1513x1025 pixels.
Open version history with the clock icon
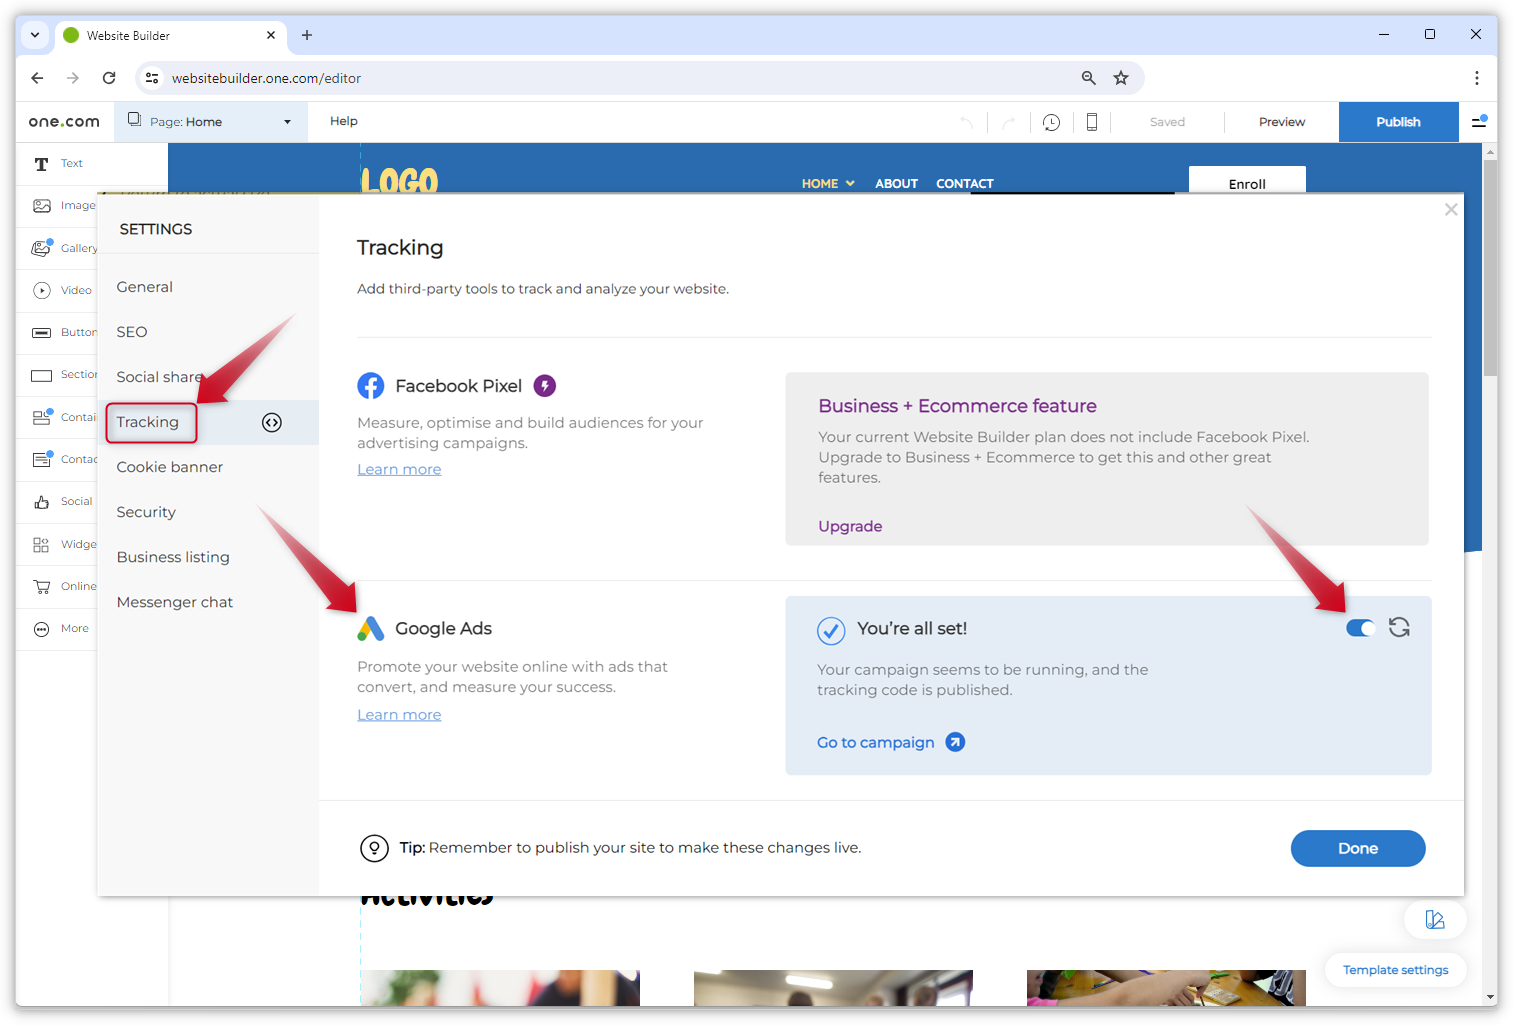coord(1050,121)
